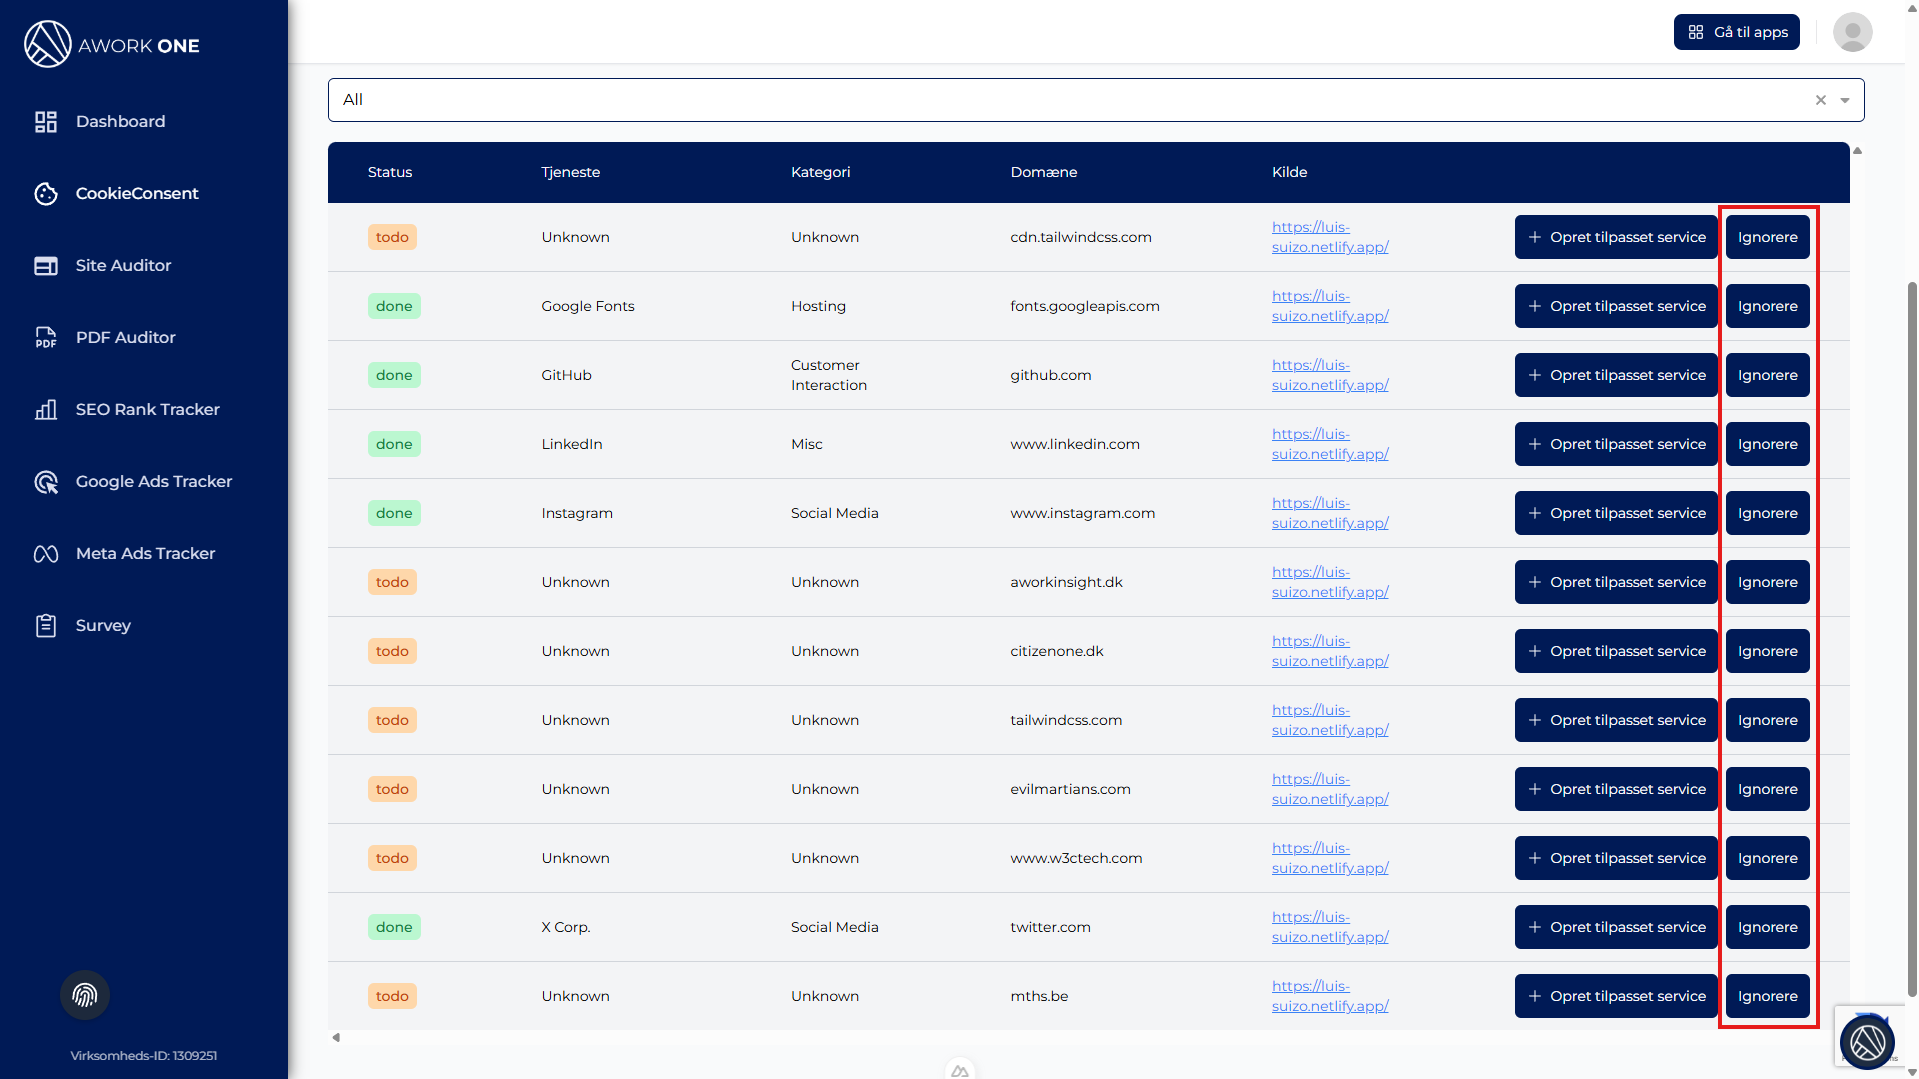1919x1079 pixels.
Task: Click the Dashboard grid icon in sidebar
Action: pos(46,122)
